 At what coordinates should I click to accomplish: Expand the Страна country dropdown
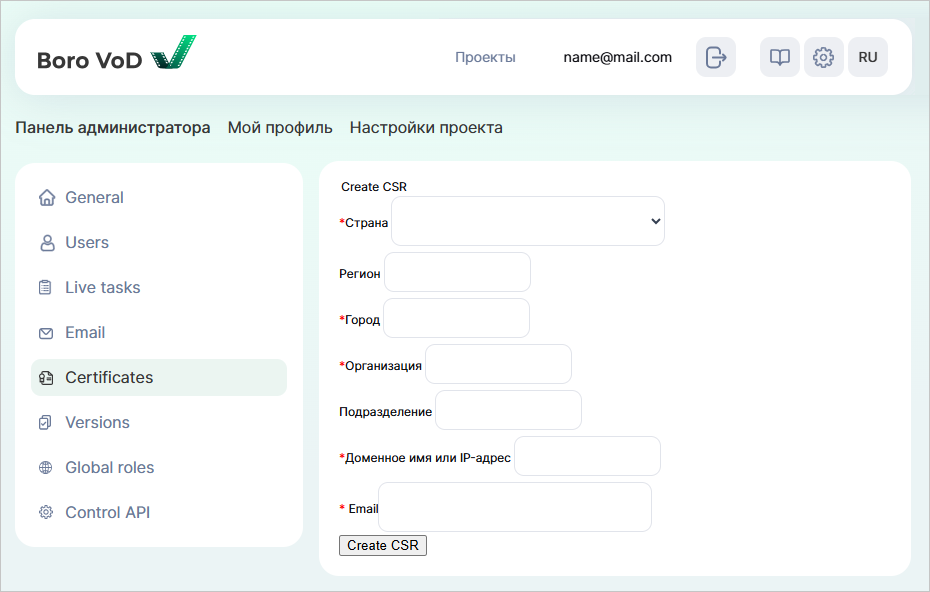(x=528, y=221)
